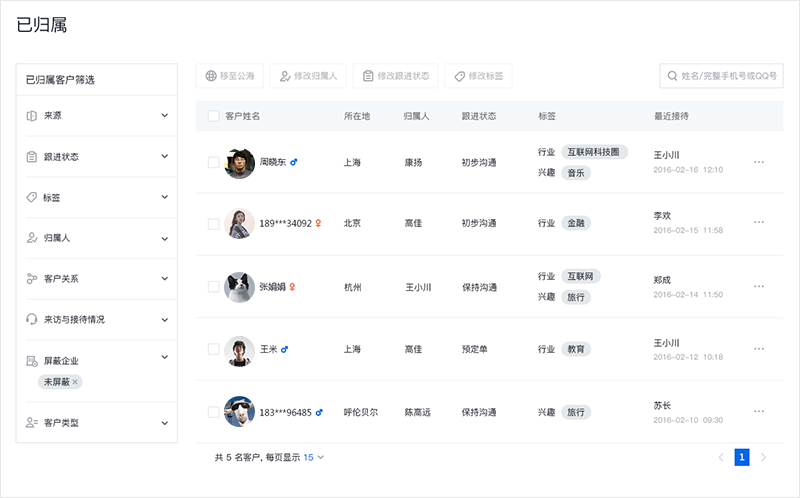Image resolution: width=800 pixels, height=498 pixels.
Task: Open more options for 183***96485 row
Action: pos(759,411)
